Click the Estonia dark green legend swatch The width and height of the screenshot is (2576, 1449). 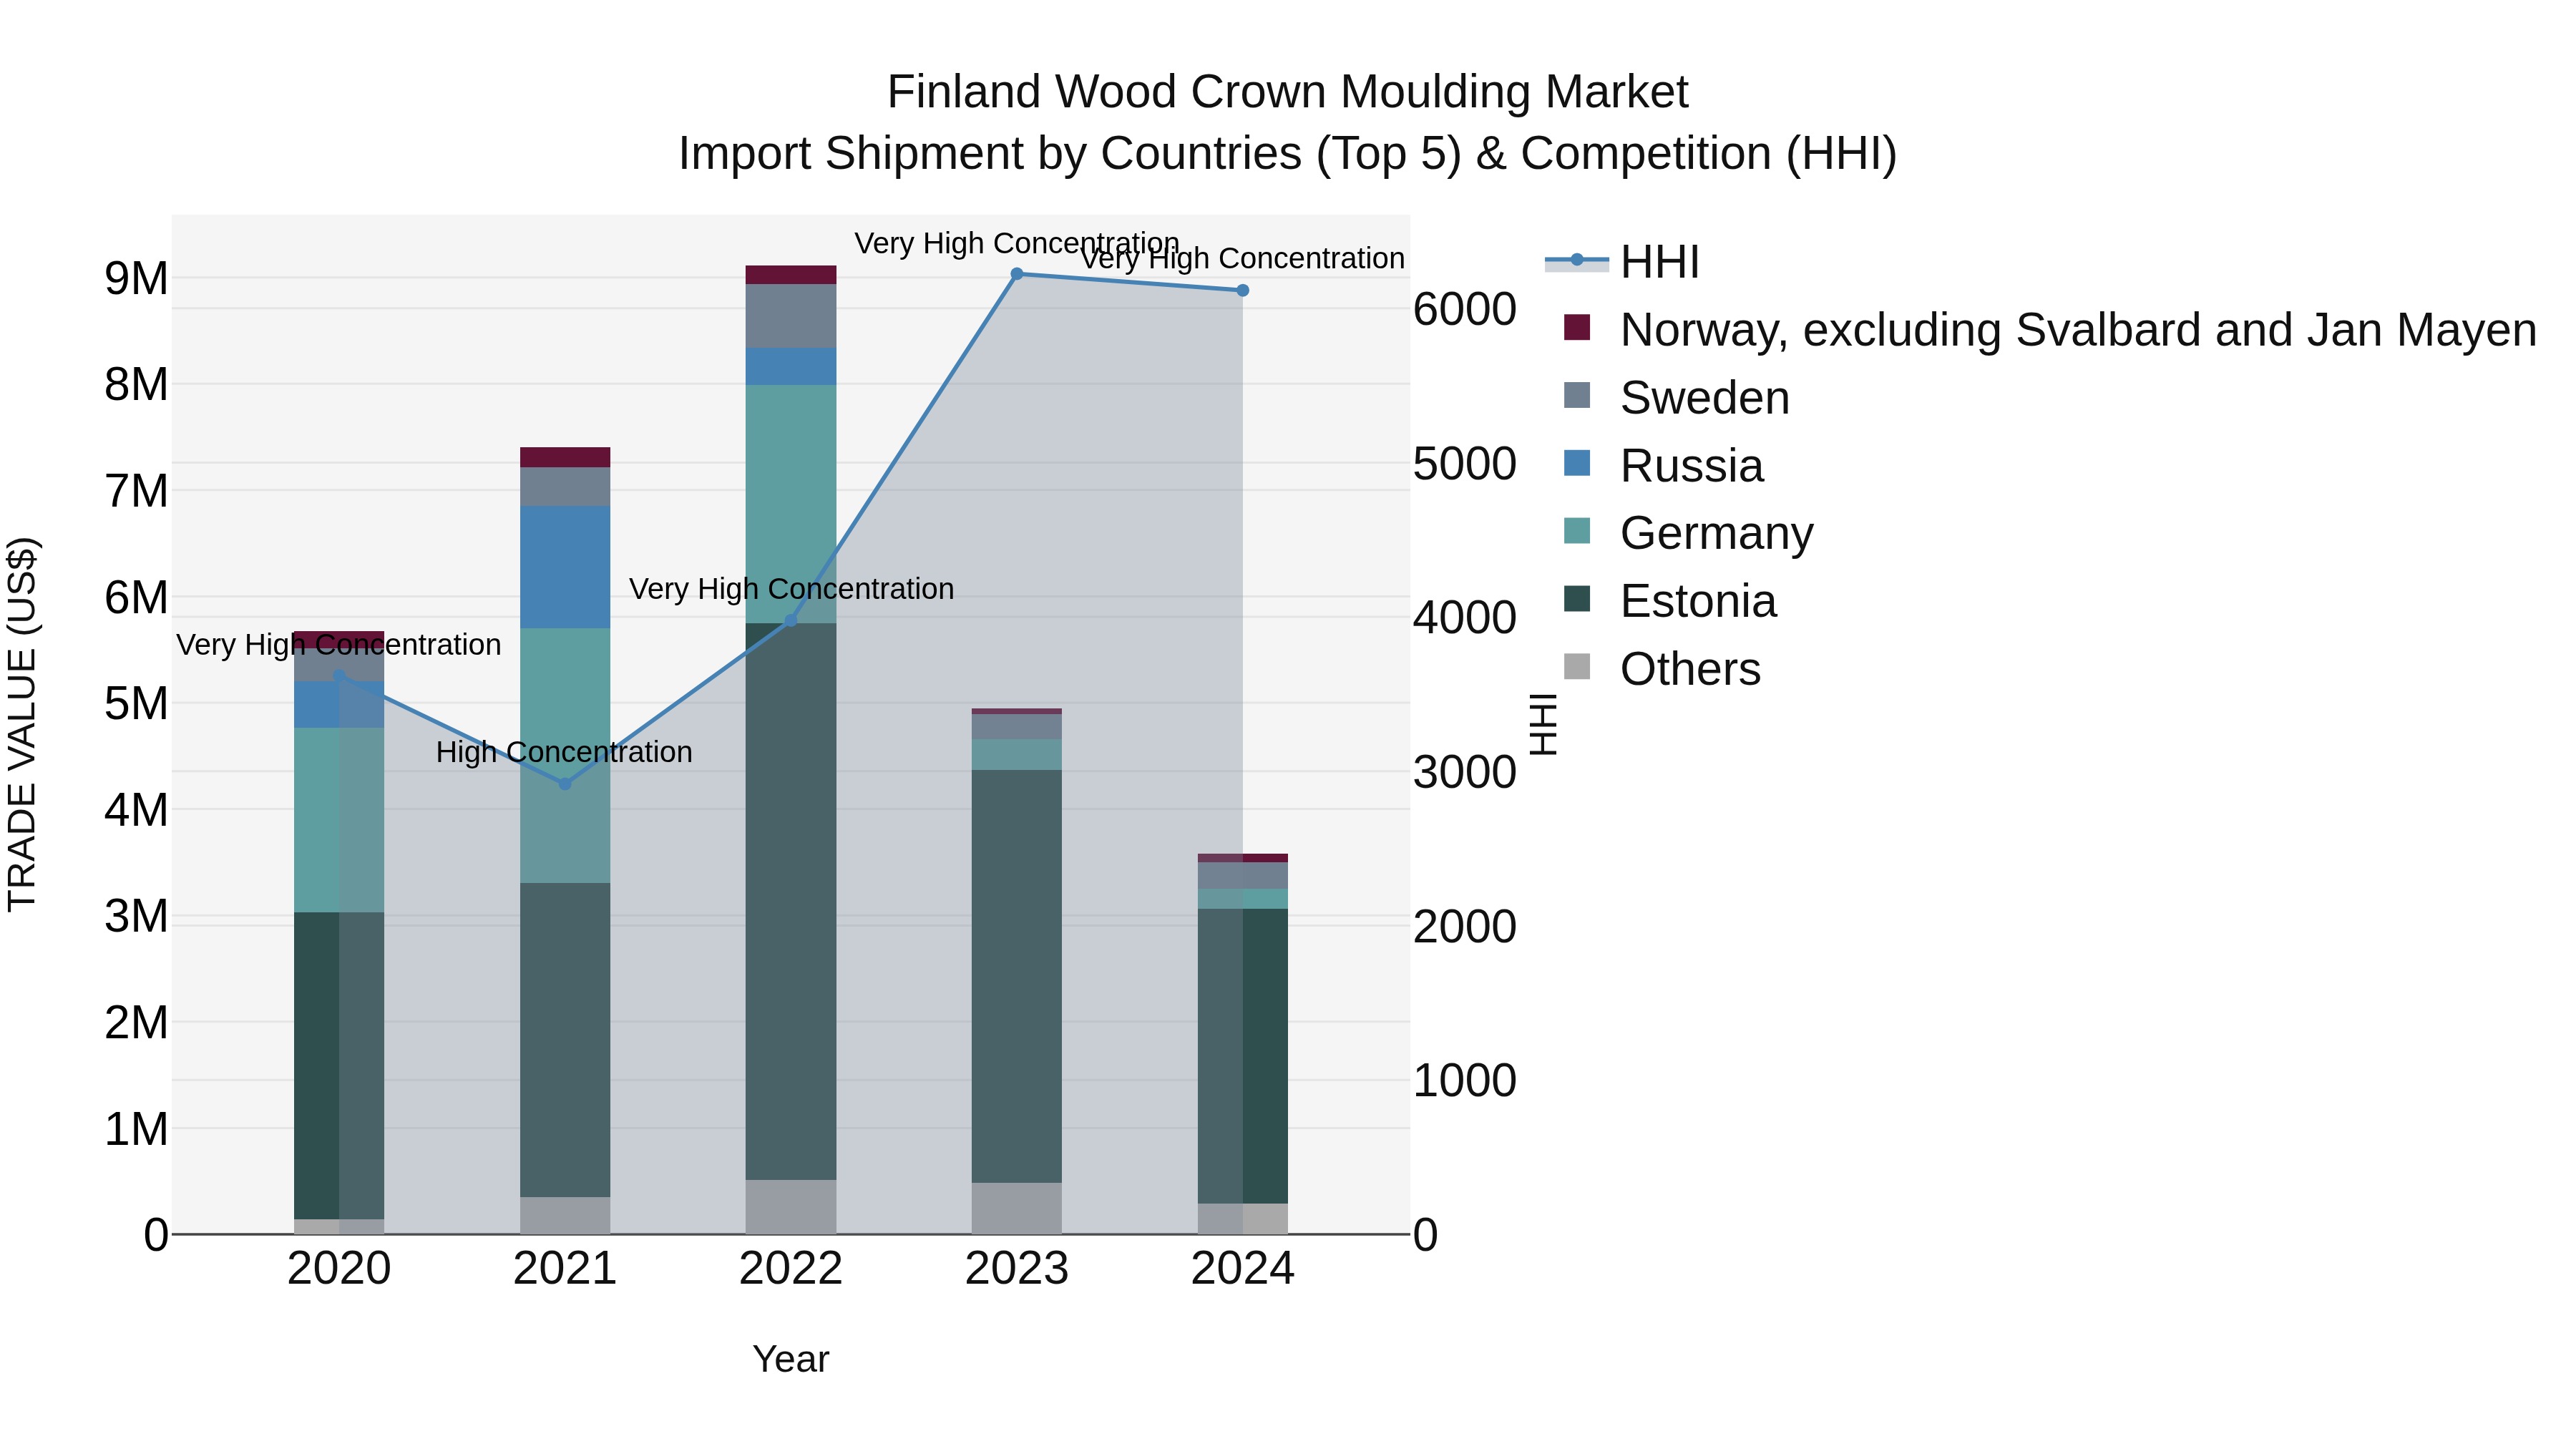point(1577,598)
